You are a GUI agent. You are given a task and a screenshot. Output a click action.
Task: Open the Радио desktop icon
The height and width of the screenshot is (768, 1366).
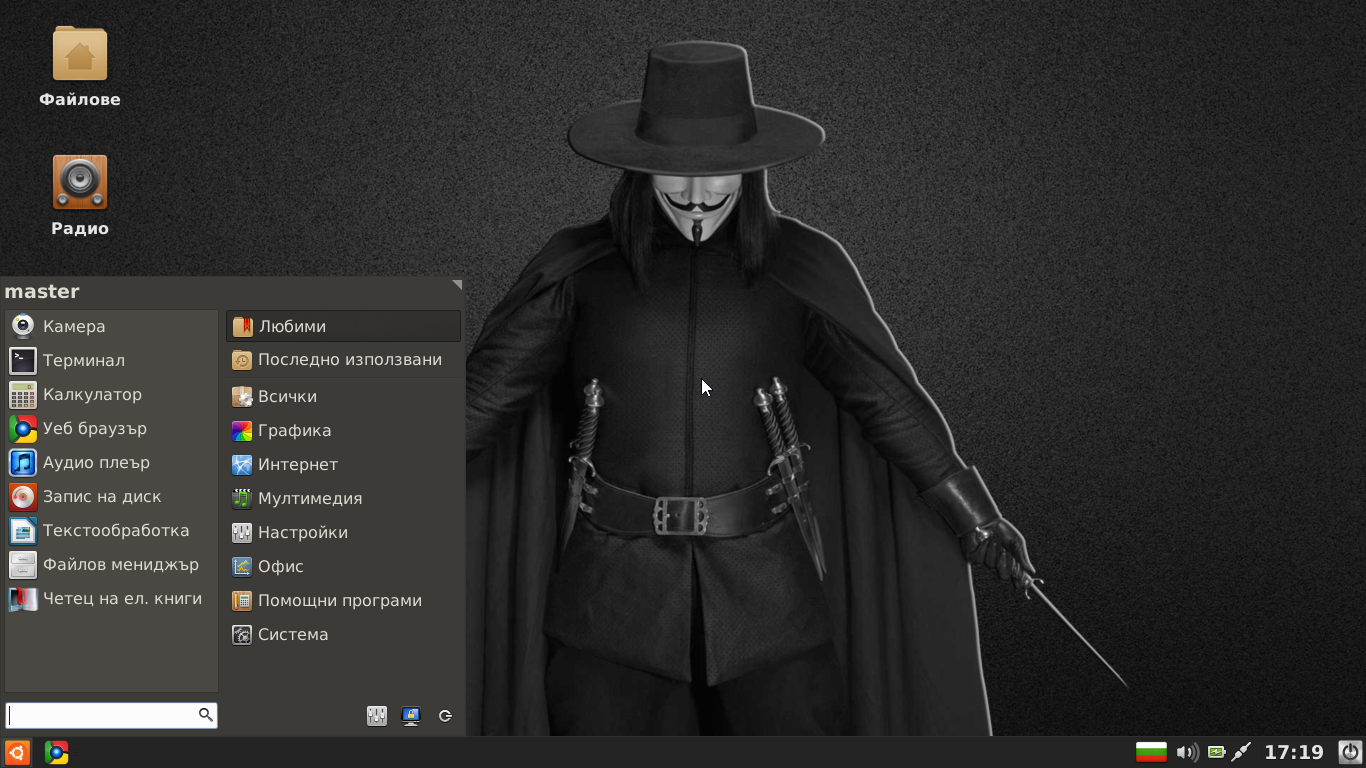80,195
